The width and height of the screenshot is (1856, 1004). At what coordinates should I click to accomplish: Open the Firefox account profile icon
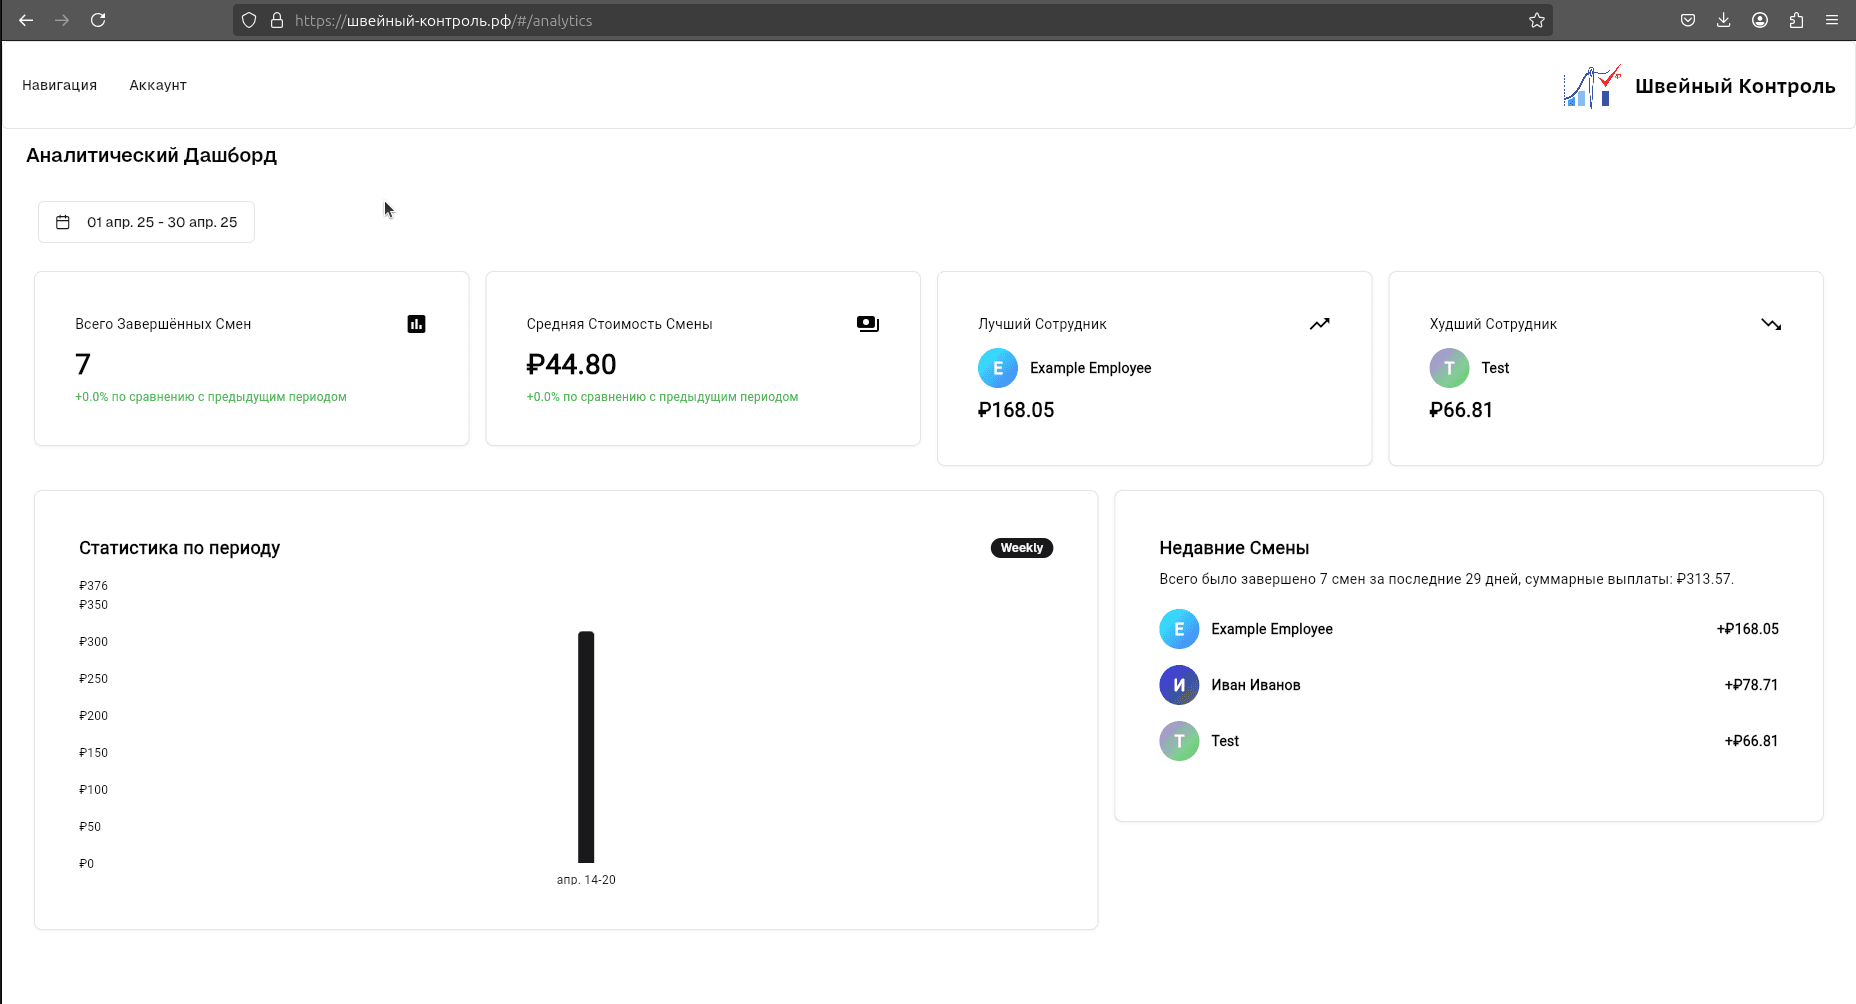click(x=1760, y=20)
